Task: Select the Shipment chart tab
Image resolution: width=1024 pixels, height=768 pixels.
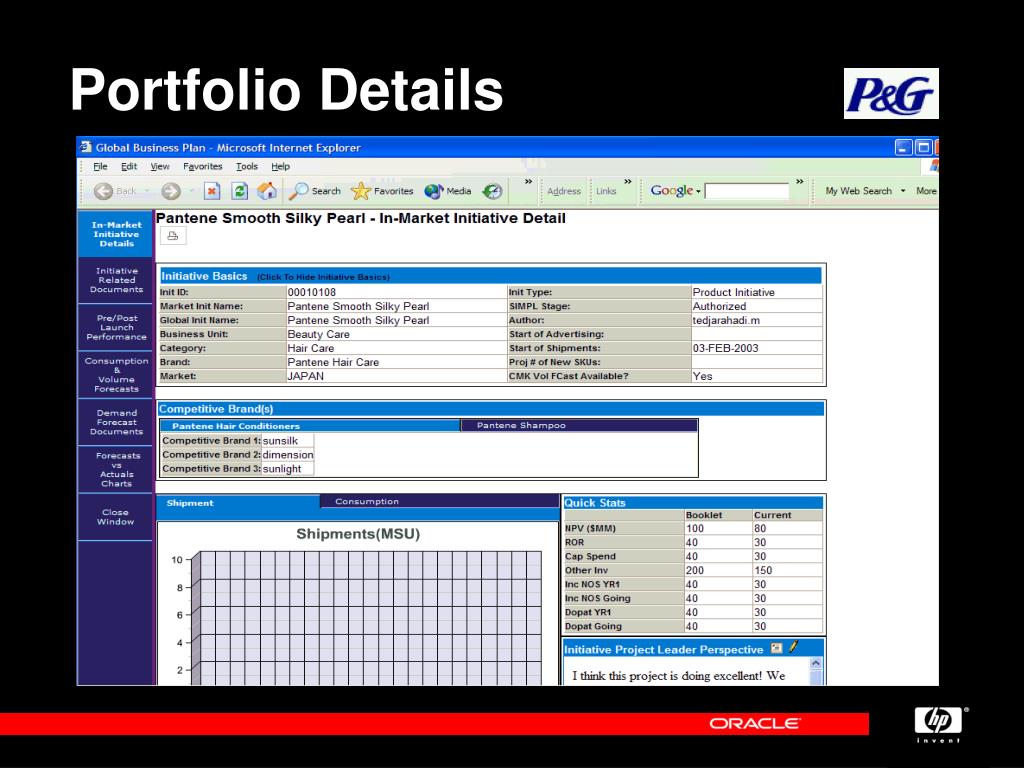Action: pos(238,503)
